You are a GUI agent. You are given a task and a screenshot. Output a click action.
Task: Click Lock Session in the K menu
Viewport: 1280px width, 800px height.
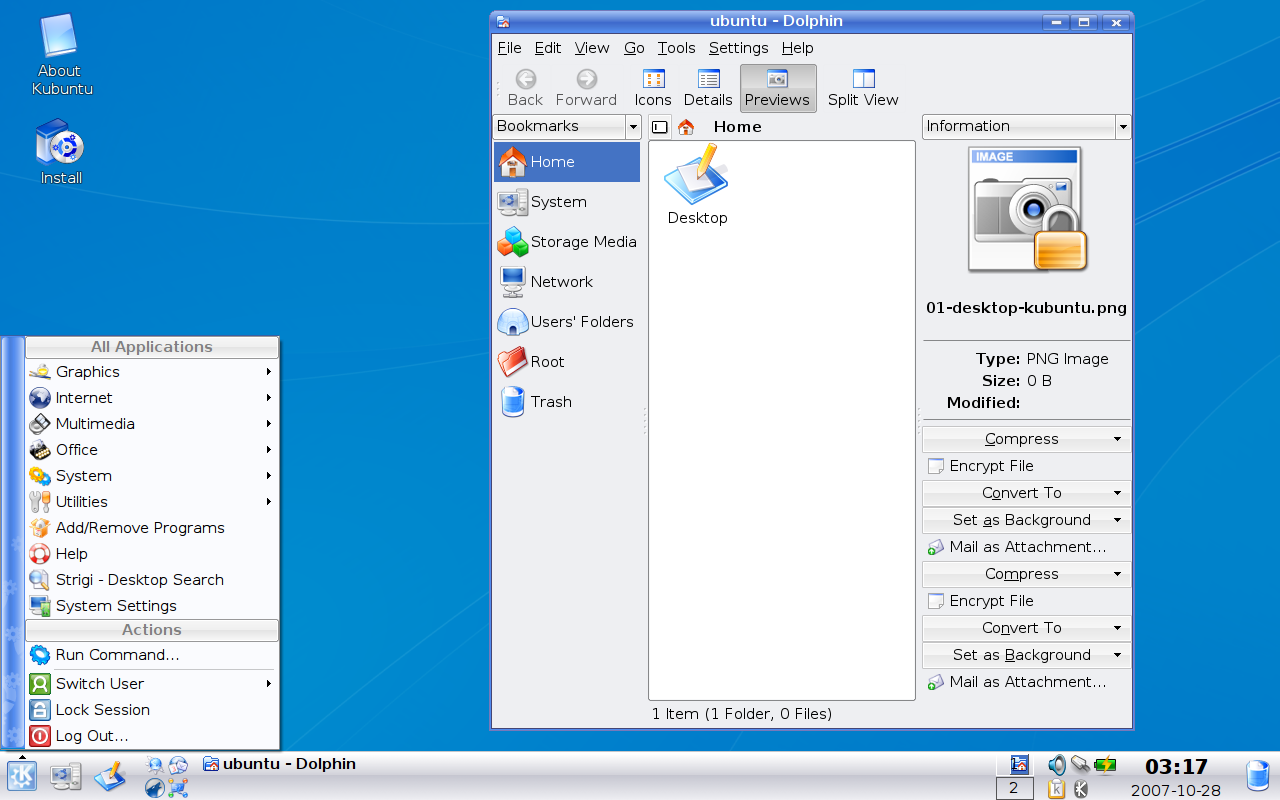[152, 710]
